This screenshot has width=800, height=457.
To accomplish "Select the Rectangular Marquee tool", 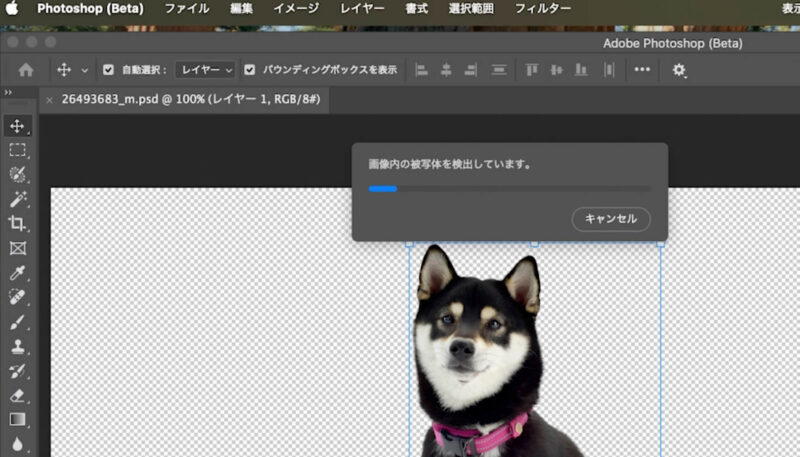I will tap(17, 149).
